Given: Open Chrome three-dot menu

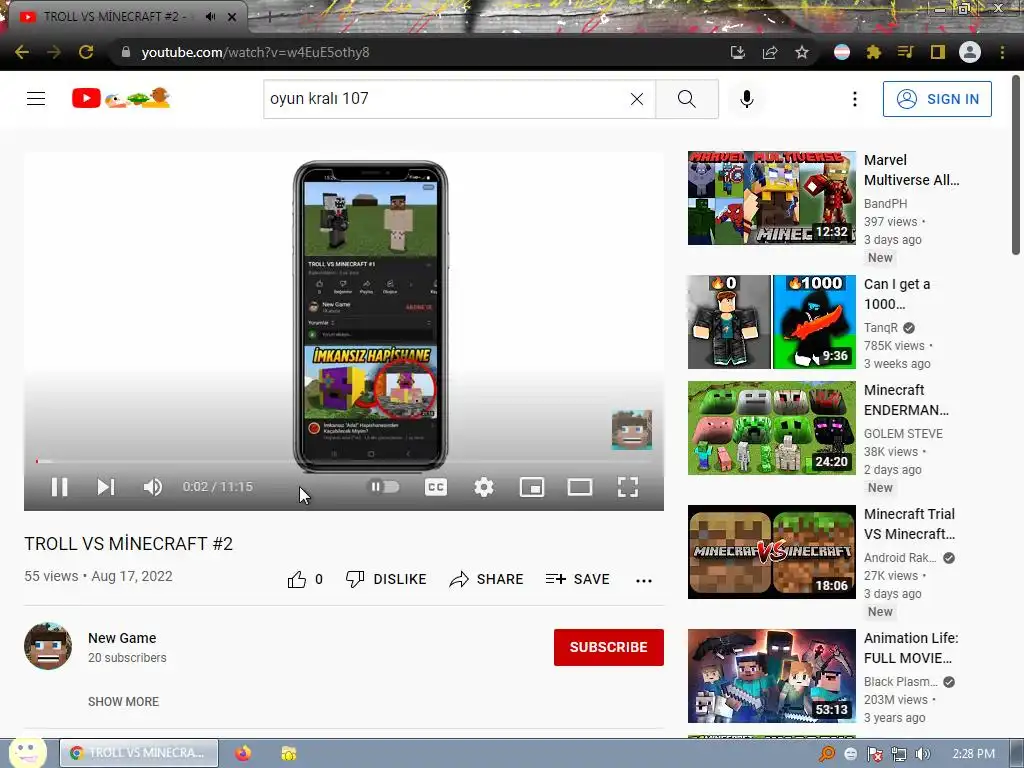Looking at the screenshot, I should click(1002, 52).
